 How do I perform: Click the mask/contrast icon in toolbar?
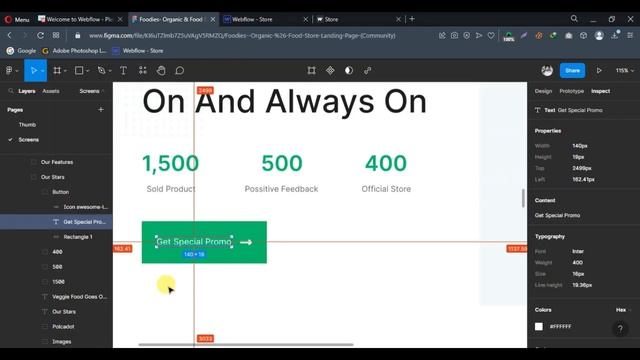[x=349, y=71]
